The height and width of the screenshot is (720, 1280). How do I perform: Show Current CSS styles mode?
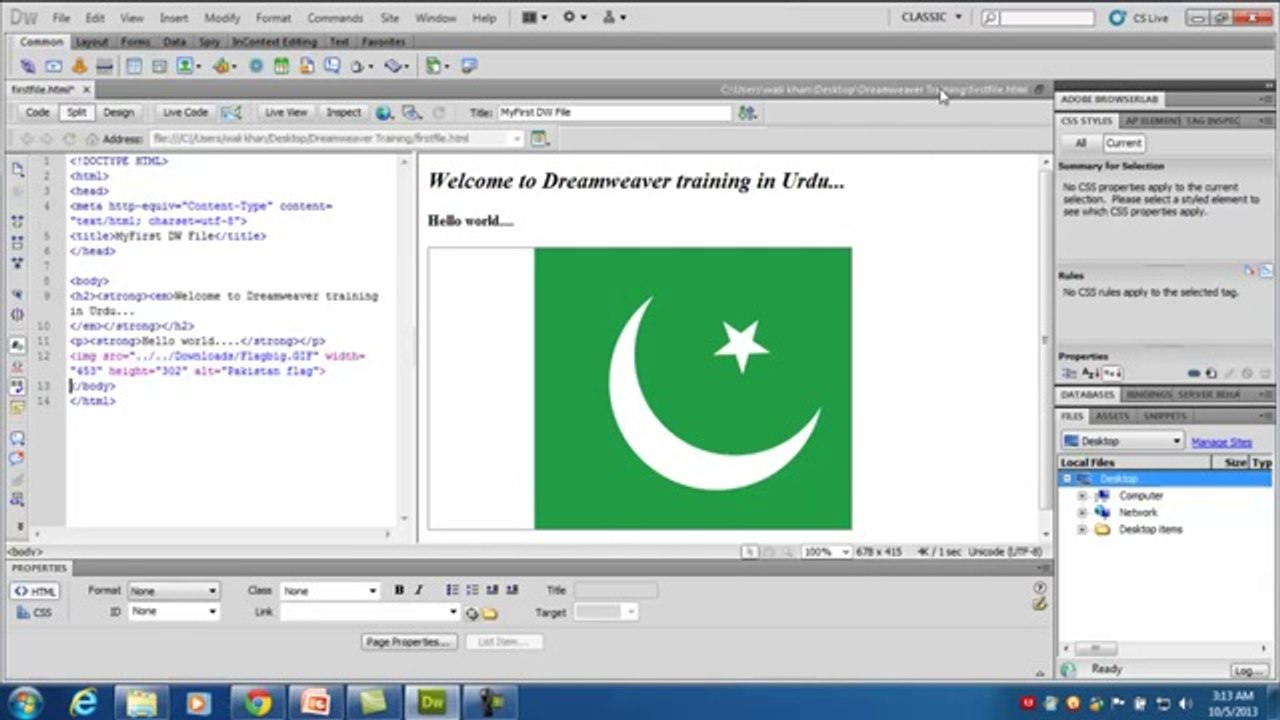(x=1123, y=143)
